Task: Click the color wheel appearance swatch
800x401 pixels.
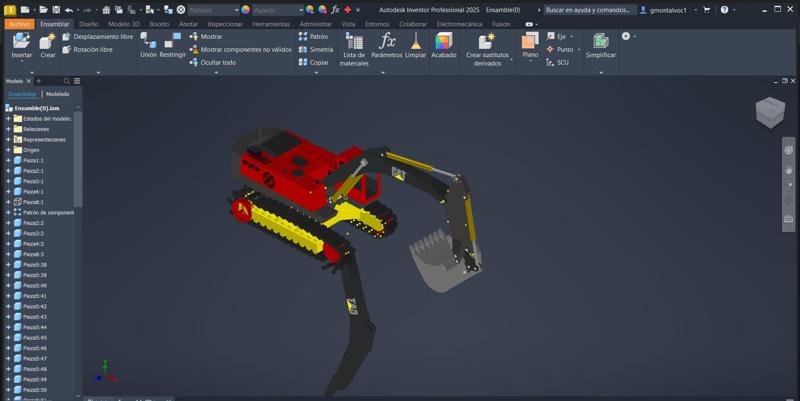Action: (x=246, y=10)
